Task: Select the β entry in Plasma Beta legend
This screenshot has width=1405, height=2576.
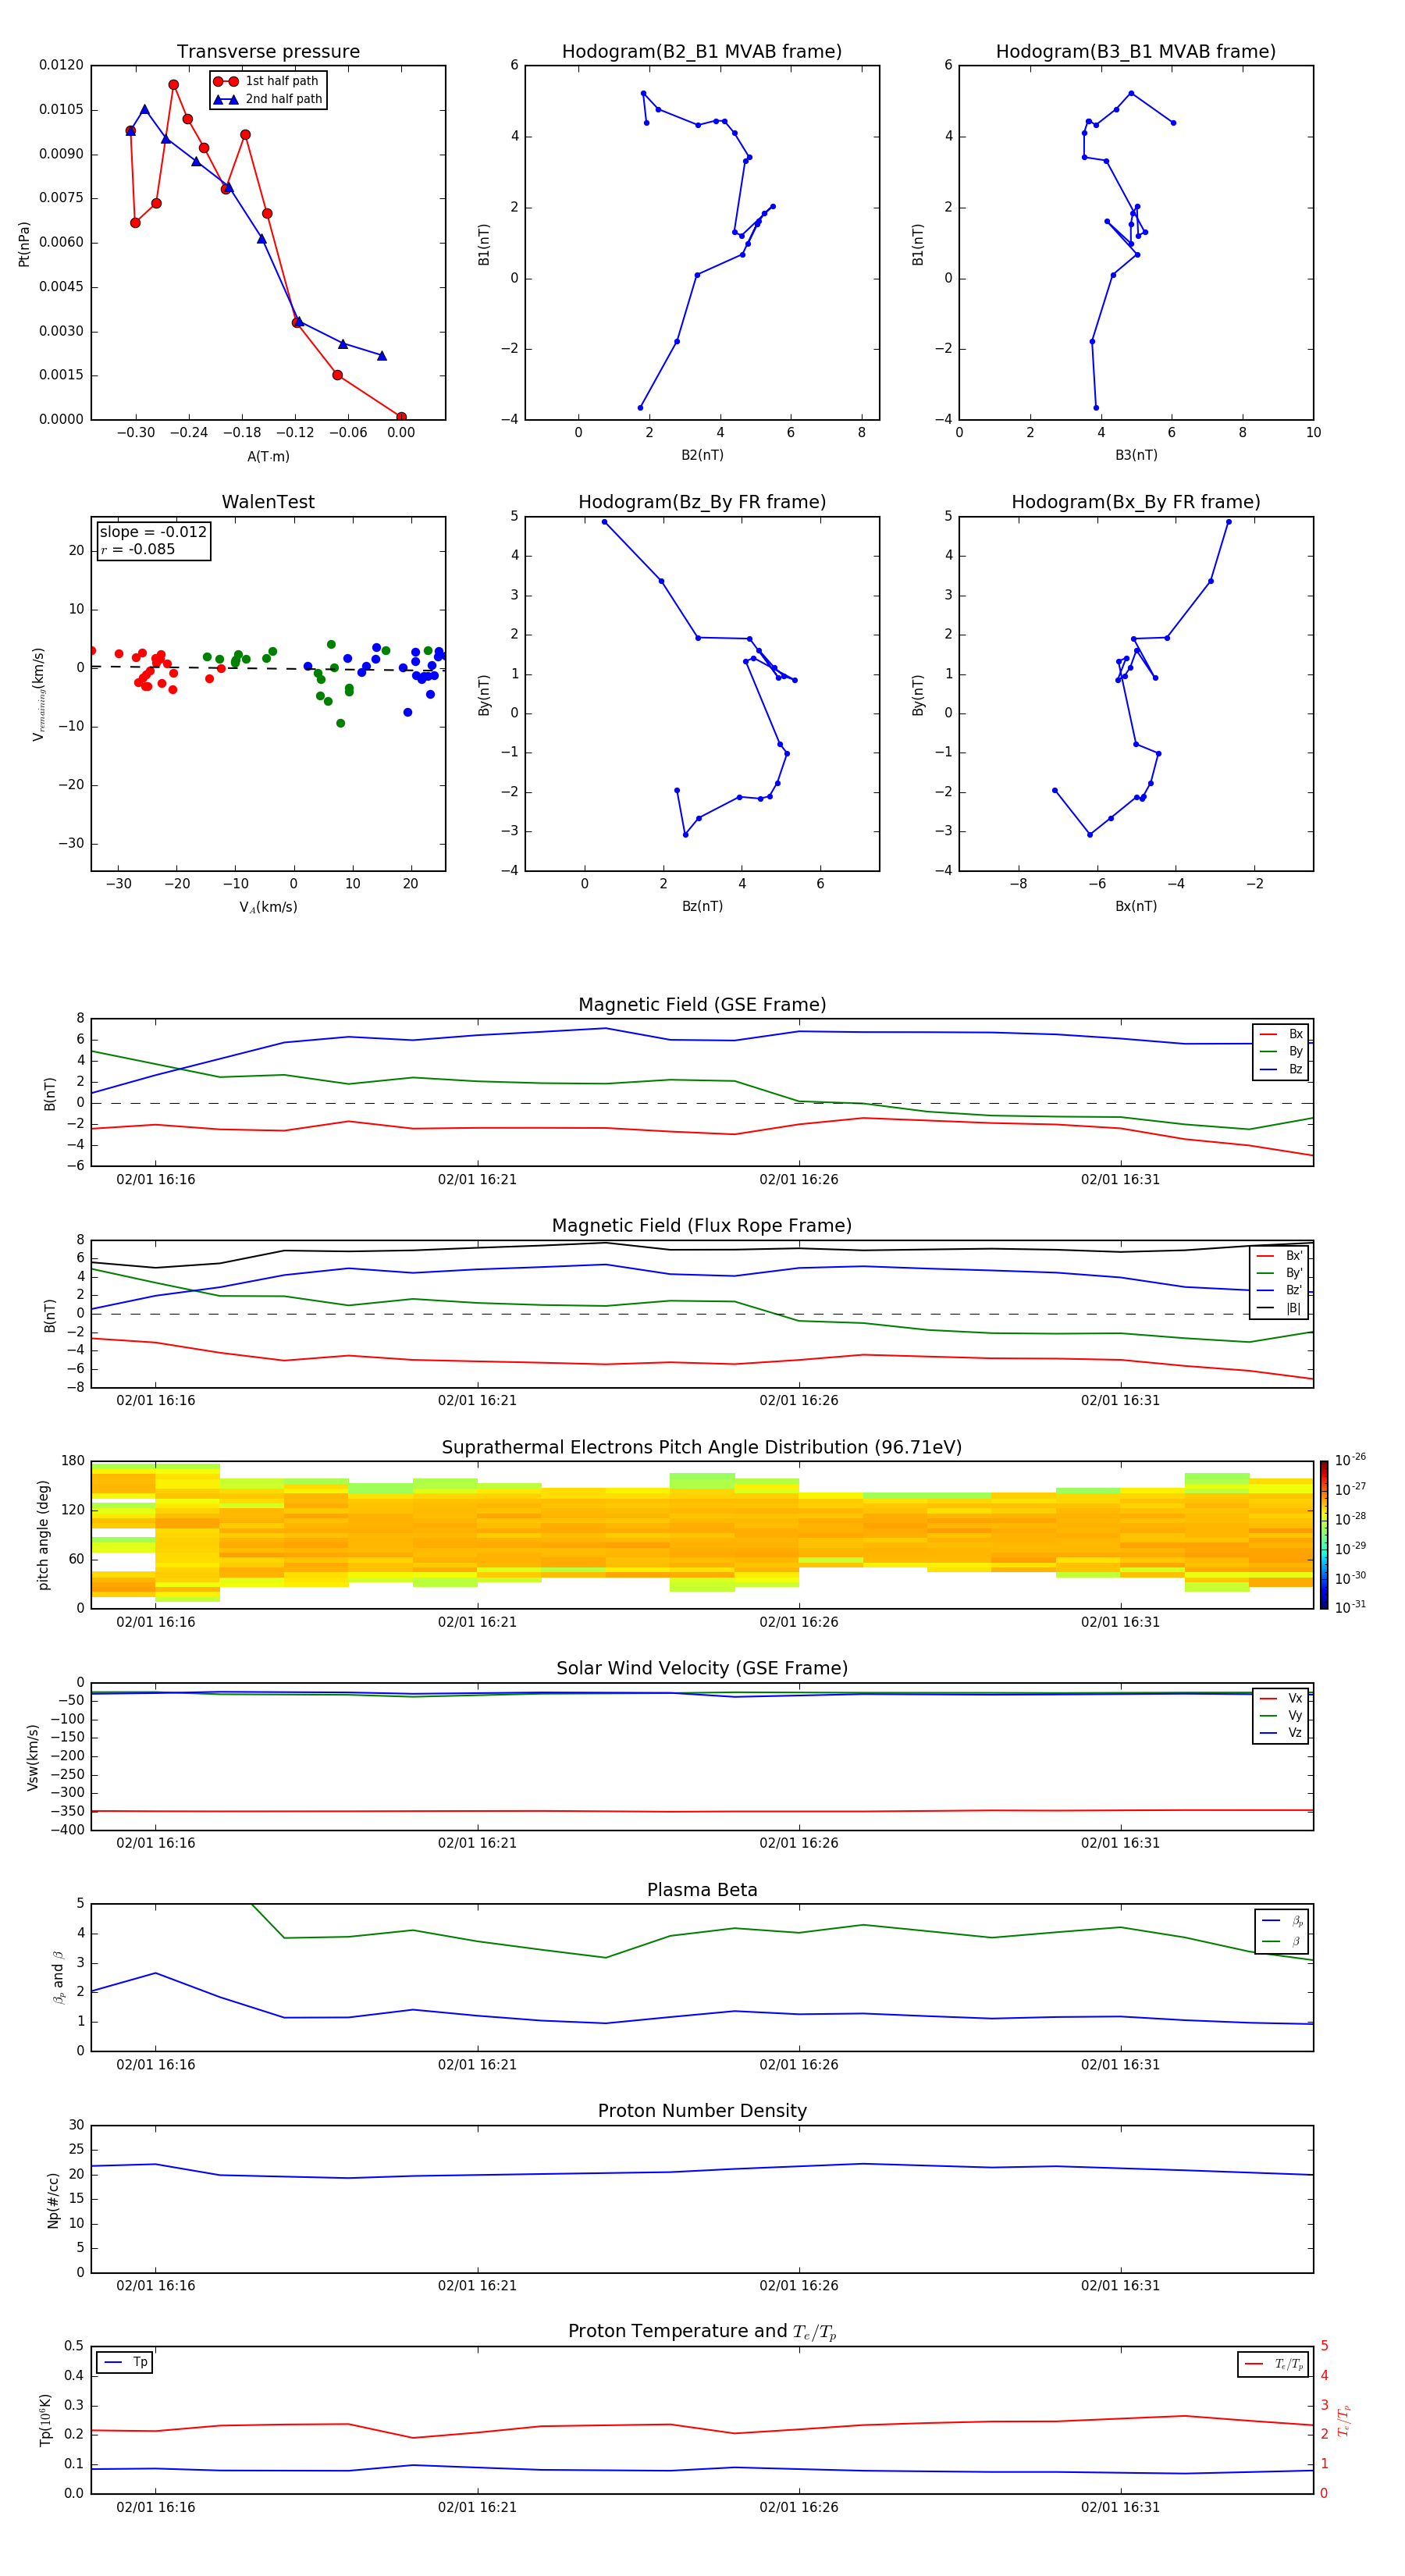Action: (1282, 1941)
